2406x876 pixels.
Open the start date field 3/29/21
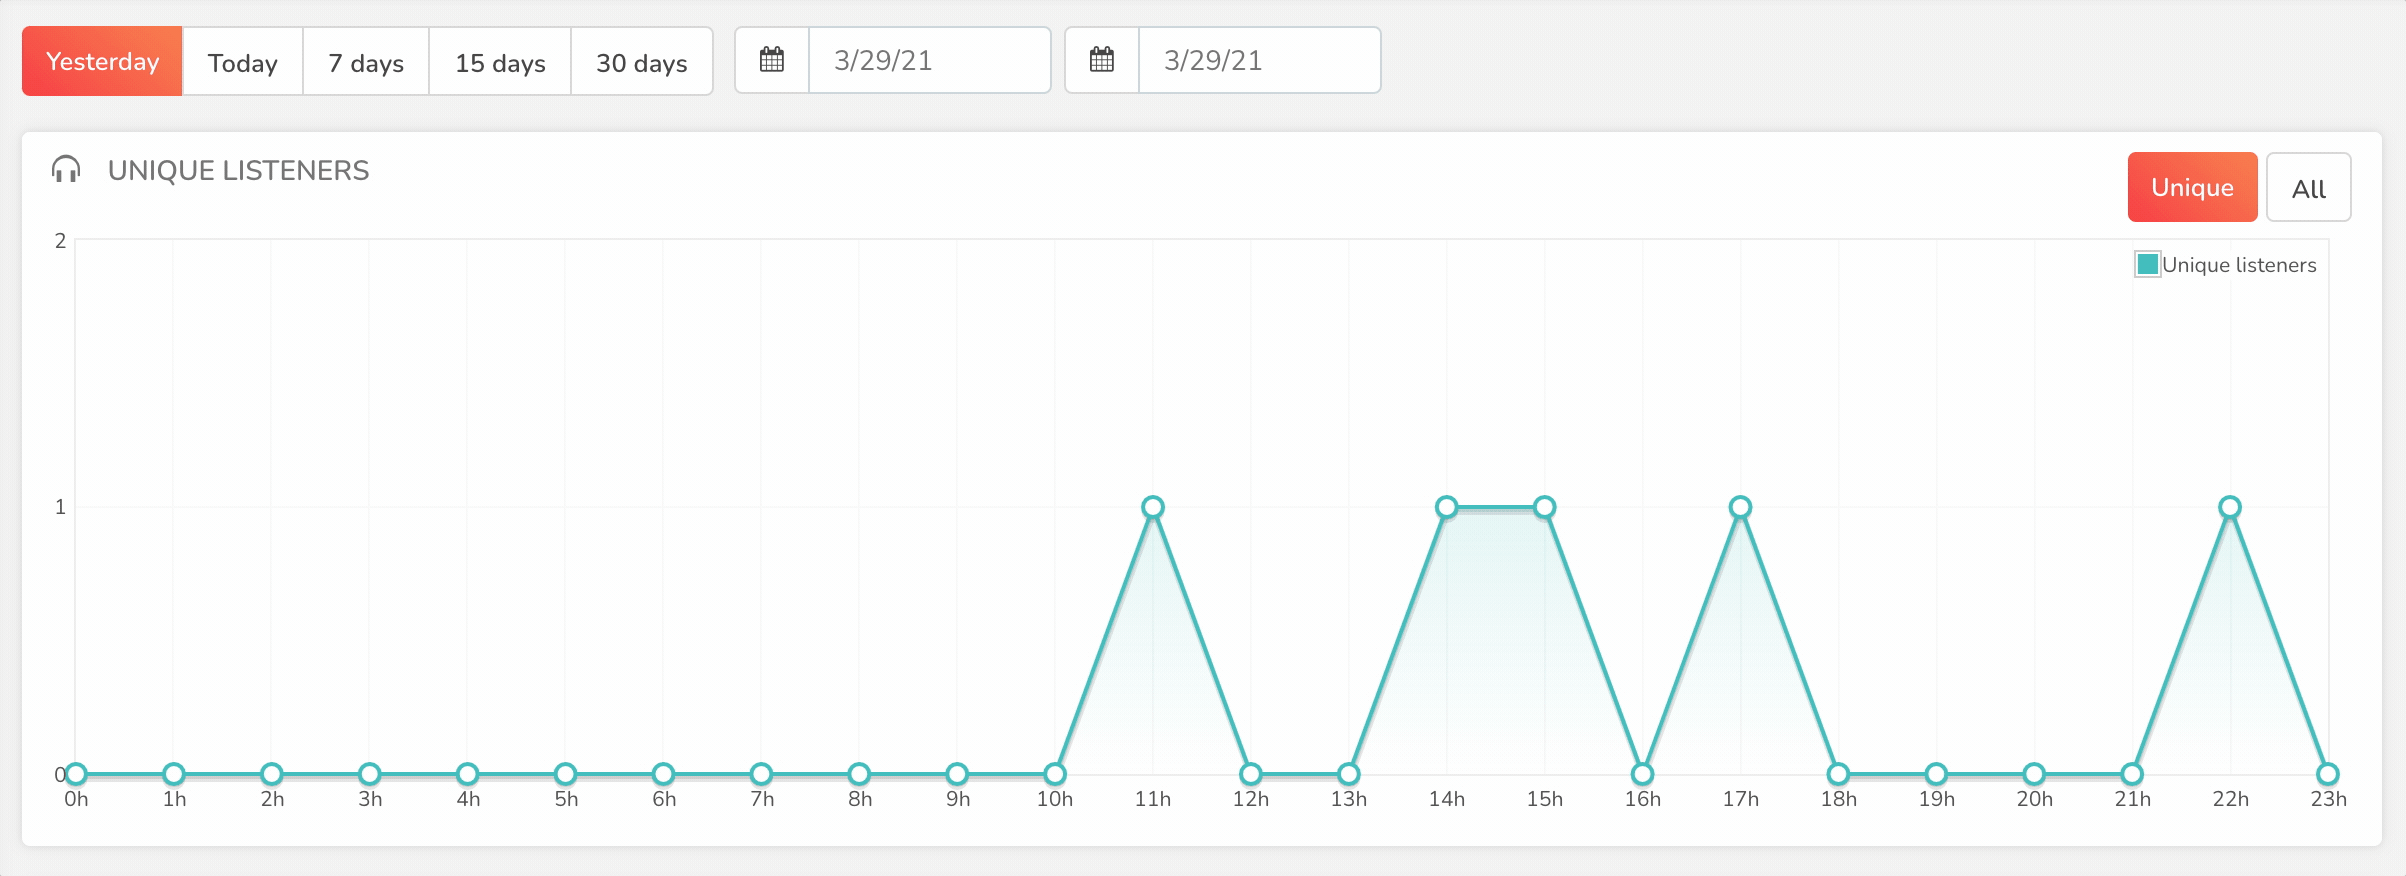[x=929, y=60]
